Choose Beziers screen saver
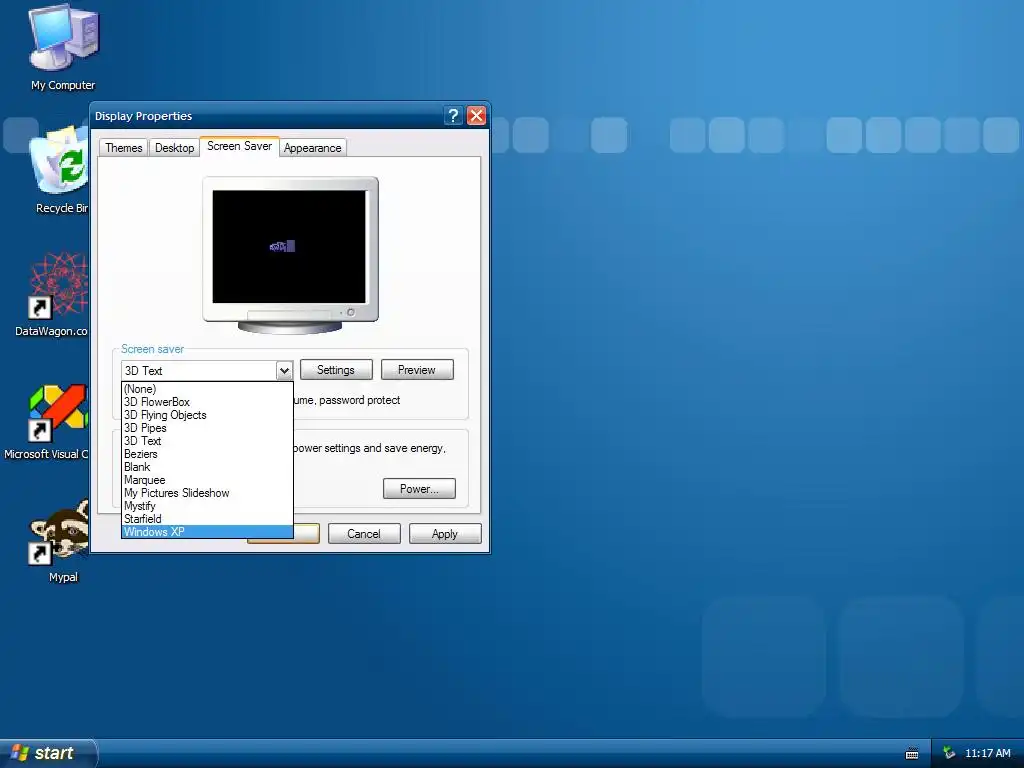This screenshot has height=768, width=1024. (x=207, y=454)
